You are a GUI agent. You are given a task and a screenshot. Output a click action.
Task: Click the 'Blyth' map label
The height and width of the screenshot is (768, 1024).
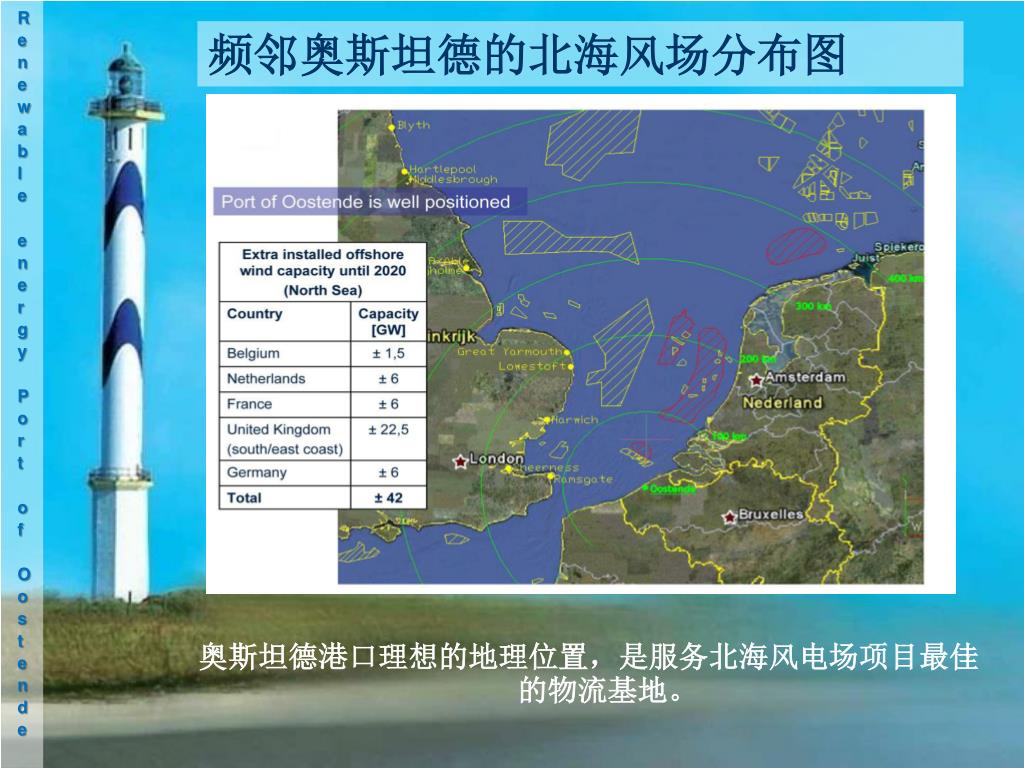413,125
